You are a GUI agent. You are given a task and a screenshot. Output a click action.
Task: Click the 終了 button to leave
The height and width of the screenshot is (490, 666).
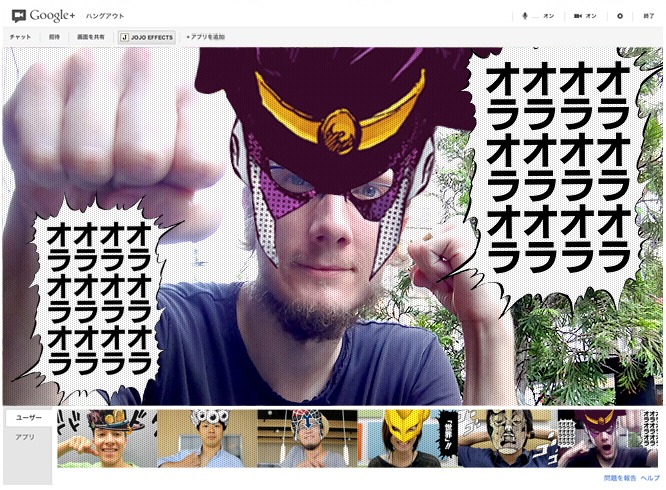point(649,16)
